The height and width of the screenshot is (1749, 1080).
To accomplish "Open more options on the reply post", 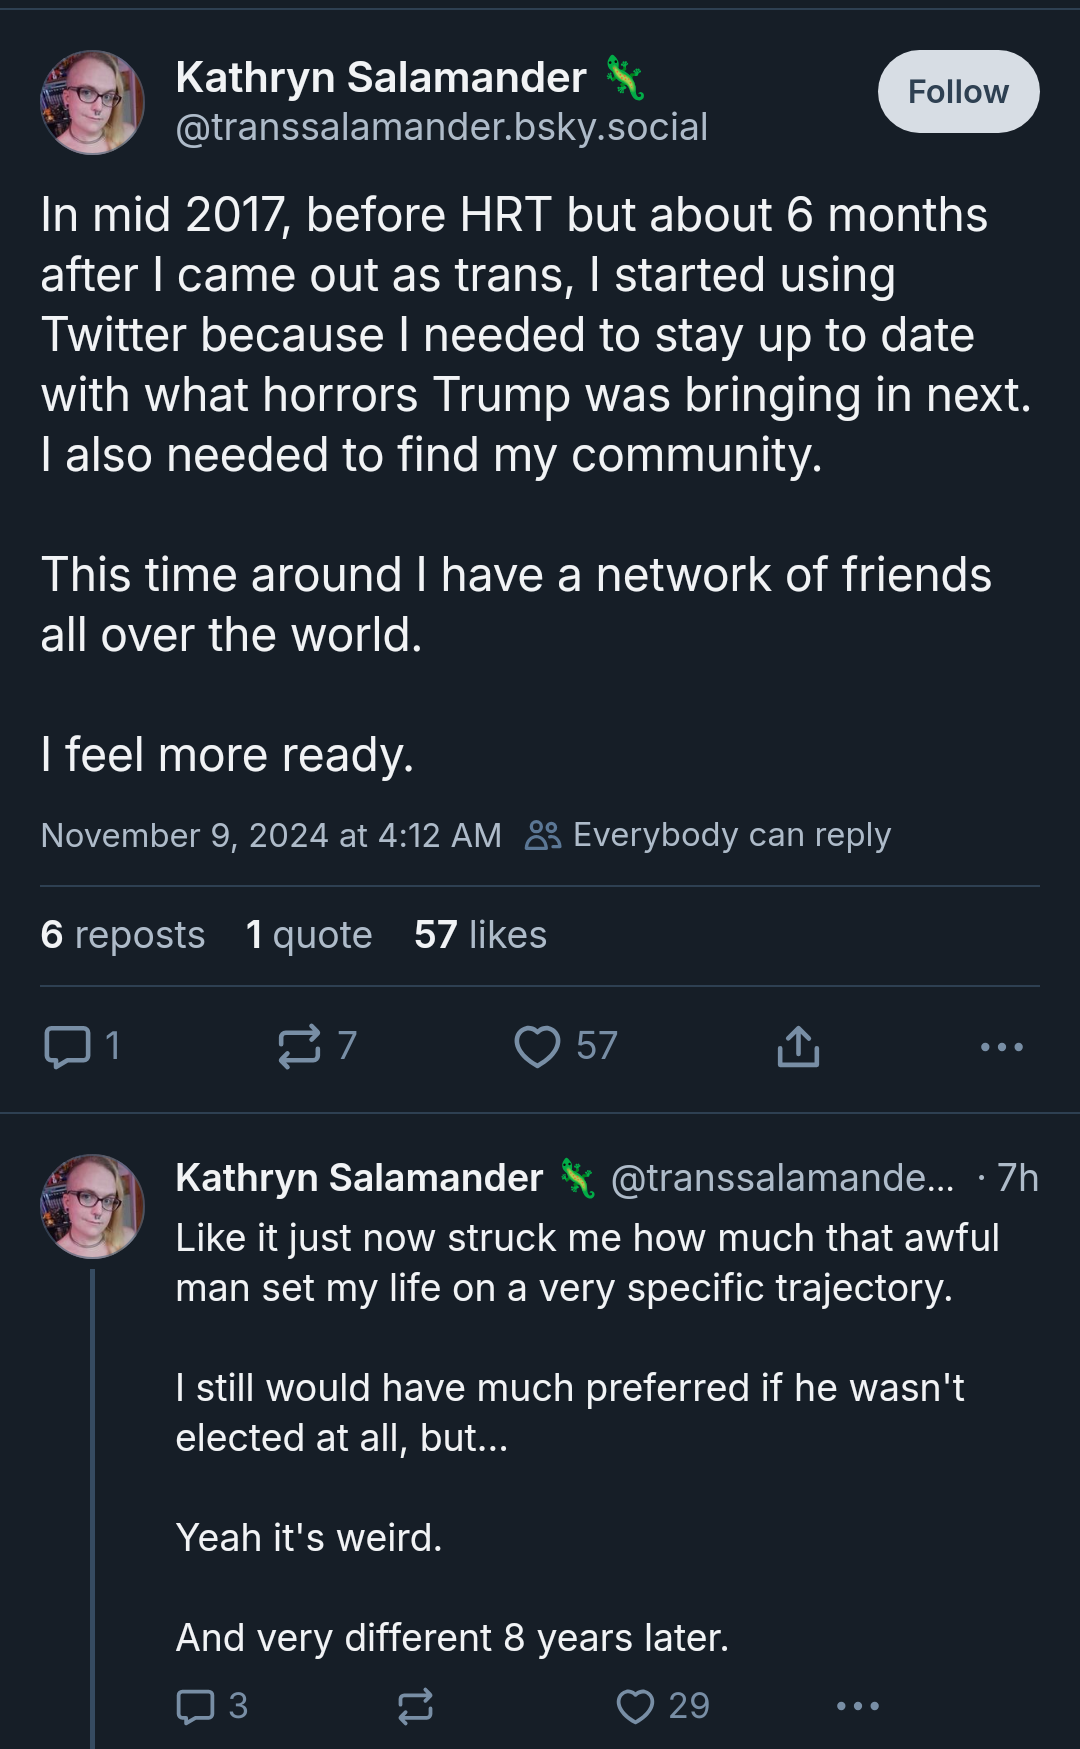I will tap(858, 1706).
